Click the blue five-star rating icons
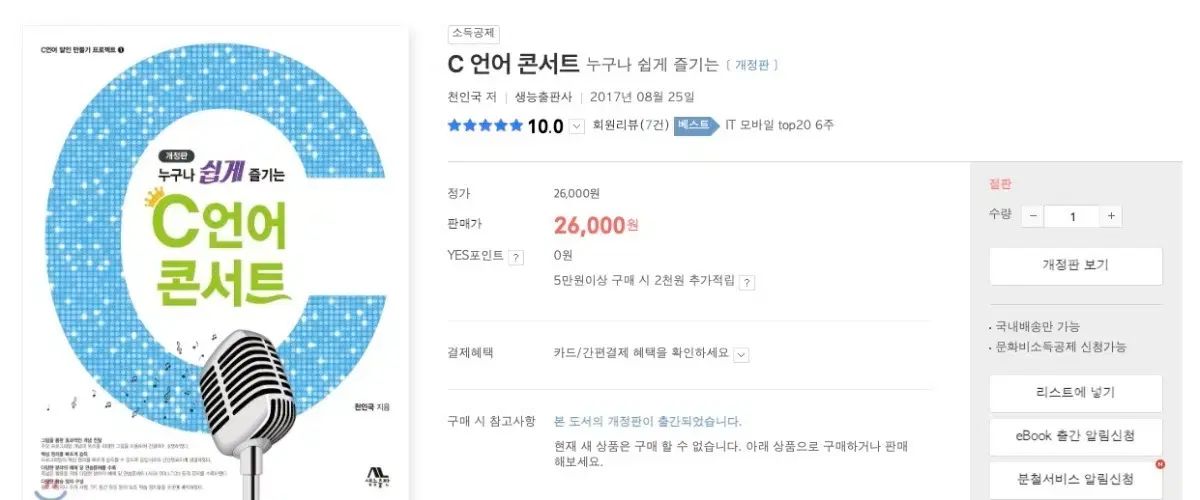The image size is (1200, 500). click(x=485, y=126)
